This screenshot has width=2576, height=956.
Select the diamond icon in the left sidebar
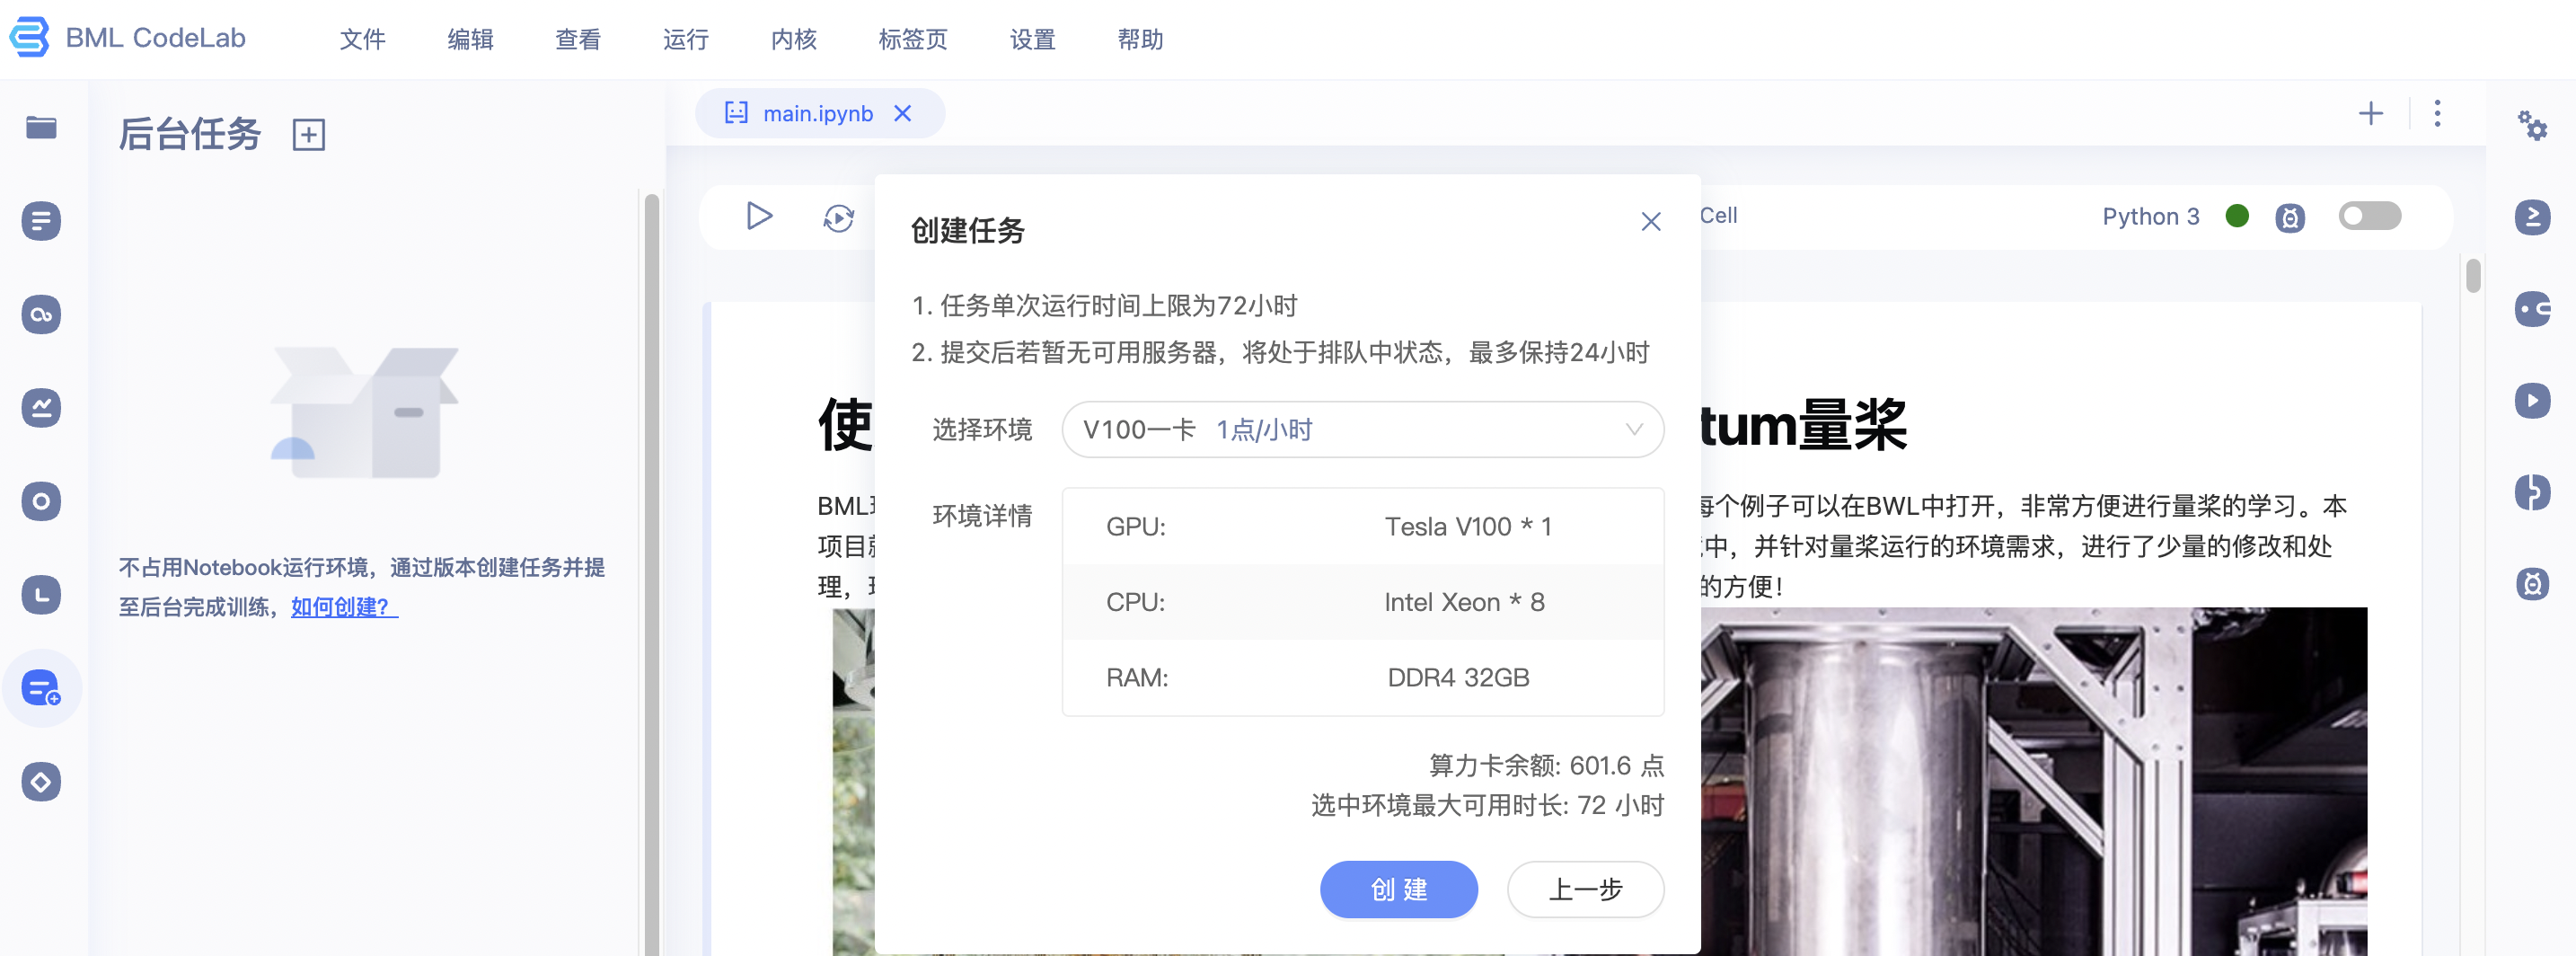(41, 782)
